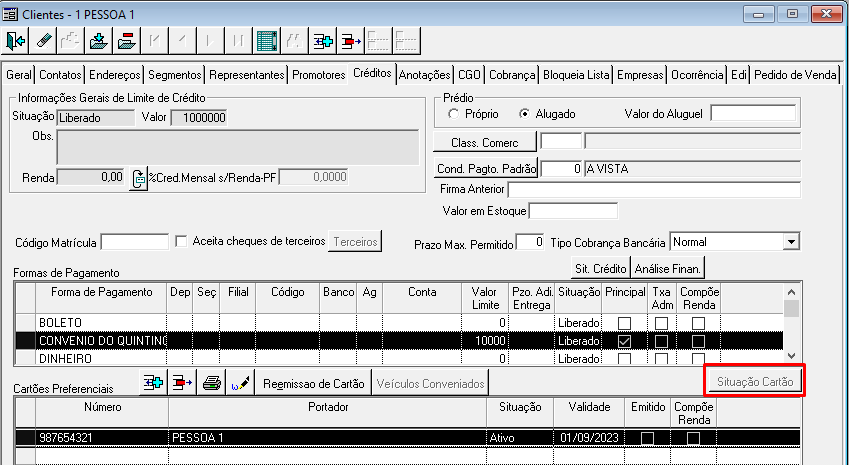Click top toolbar insert row plus icon
The image size is (849, 465).
click(x=323, y=41)
